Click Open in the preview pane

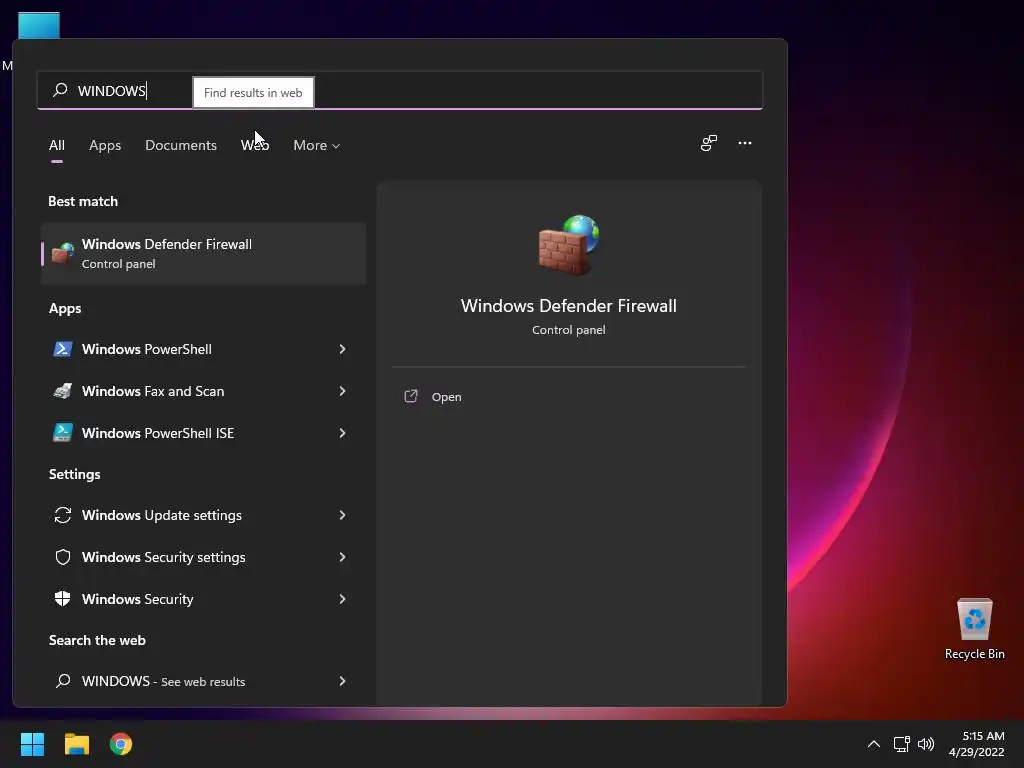coord(447,397)
